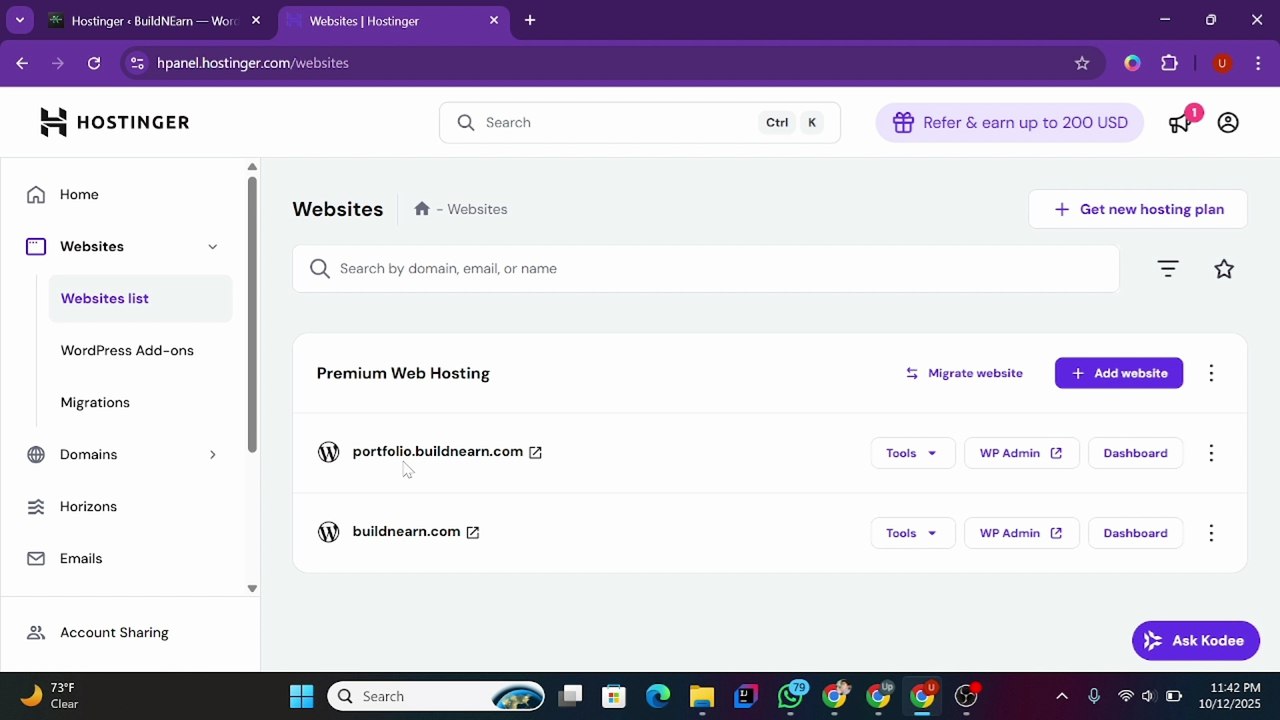Click the Add website button
Screen dimensions: 1280x720
click(x=1119, y=373)
